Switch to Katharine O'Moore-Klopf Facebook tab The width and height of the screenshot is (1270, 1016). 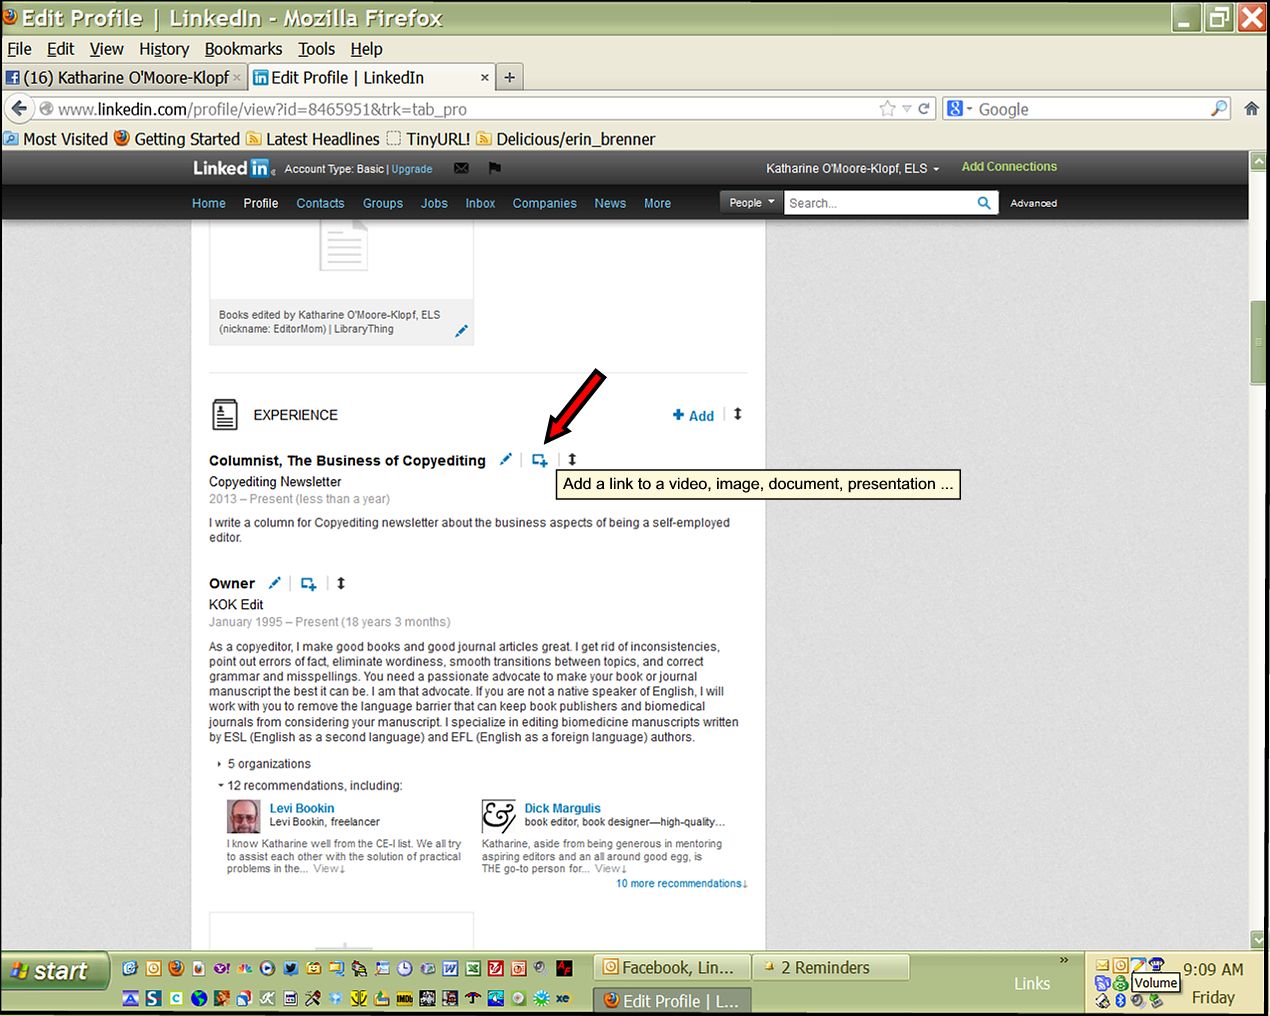124,77
